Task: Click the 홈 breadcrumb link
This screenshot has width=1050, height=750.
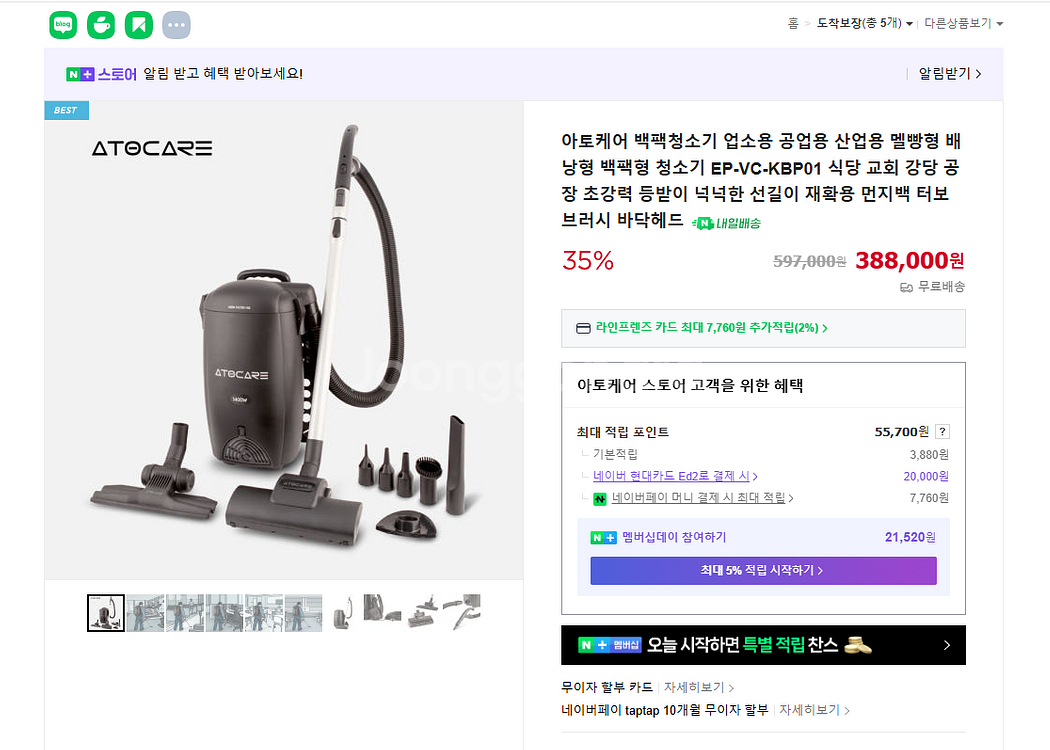Action: [x=793, y=23]
